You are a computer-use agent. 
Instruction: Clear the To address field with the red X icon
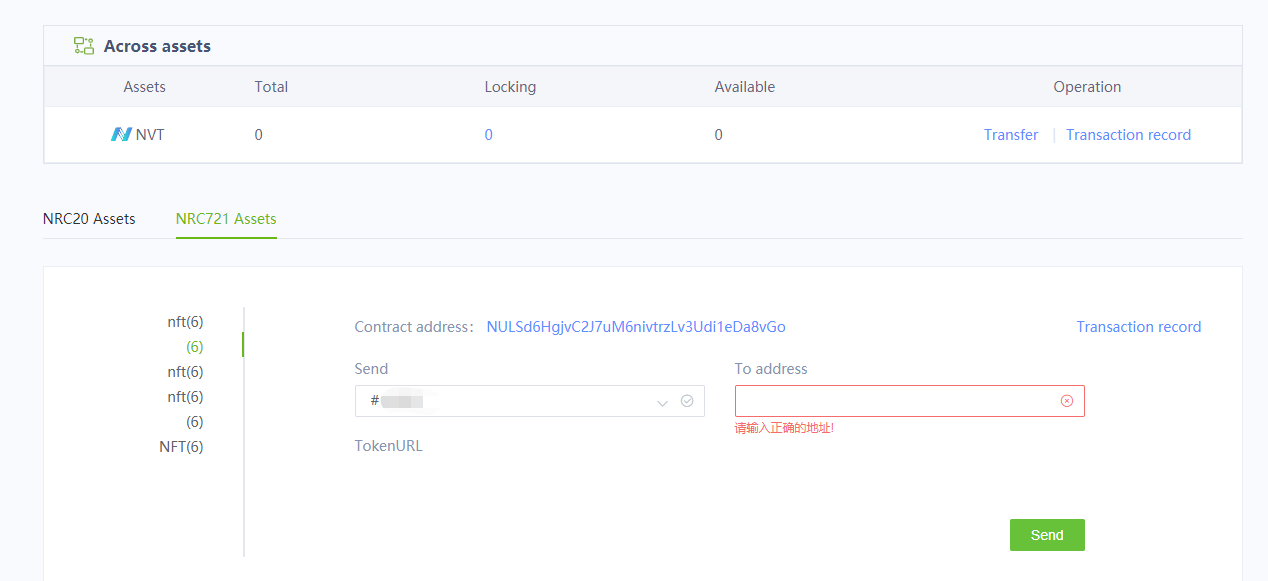pyautogui.click(x=1067, y=401)
